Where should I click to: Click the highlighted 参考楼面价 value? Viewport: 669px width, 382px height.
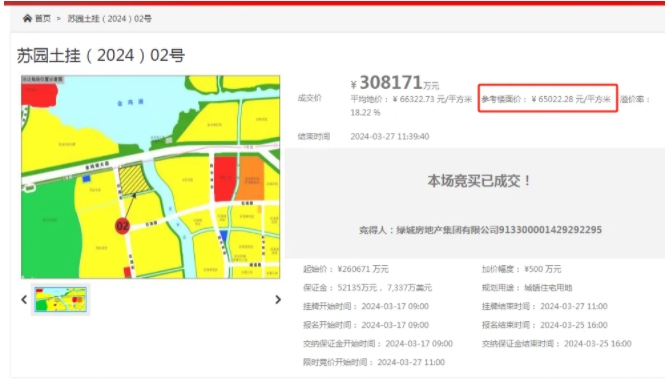point(547,99)
